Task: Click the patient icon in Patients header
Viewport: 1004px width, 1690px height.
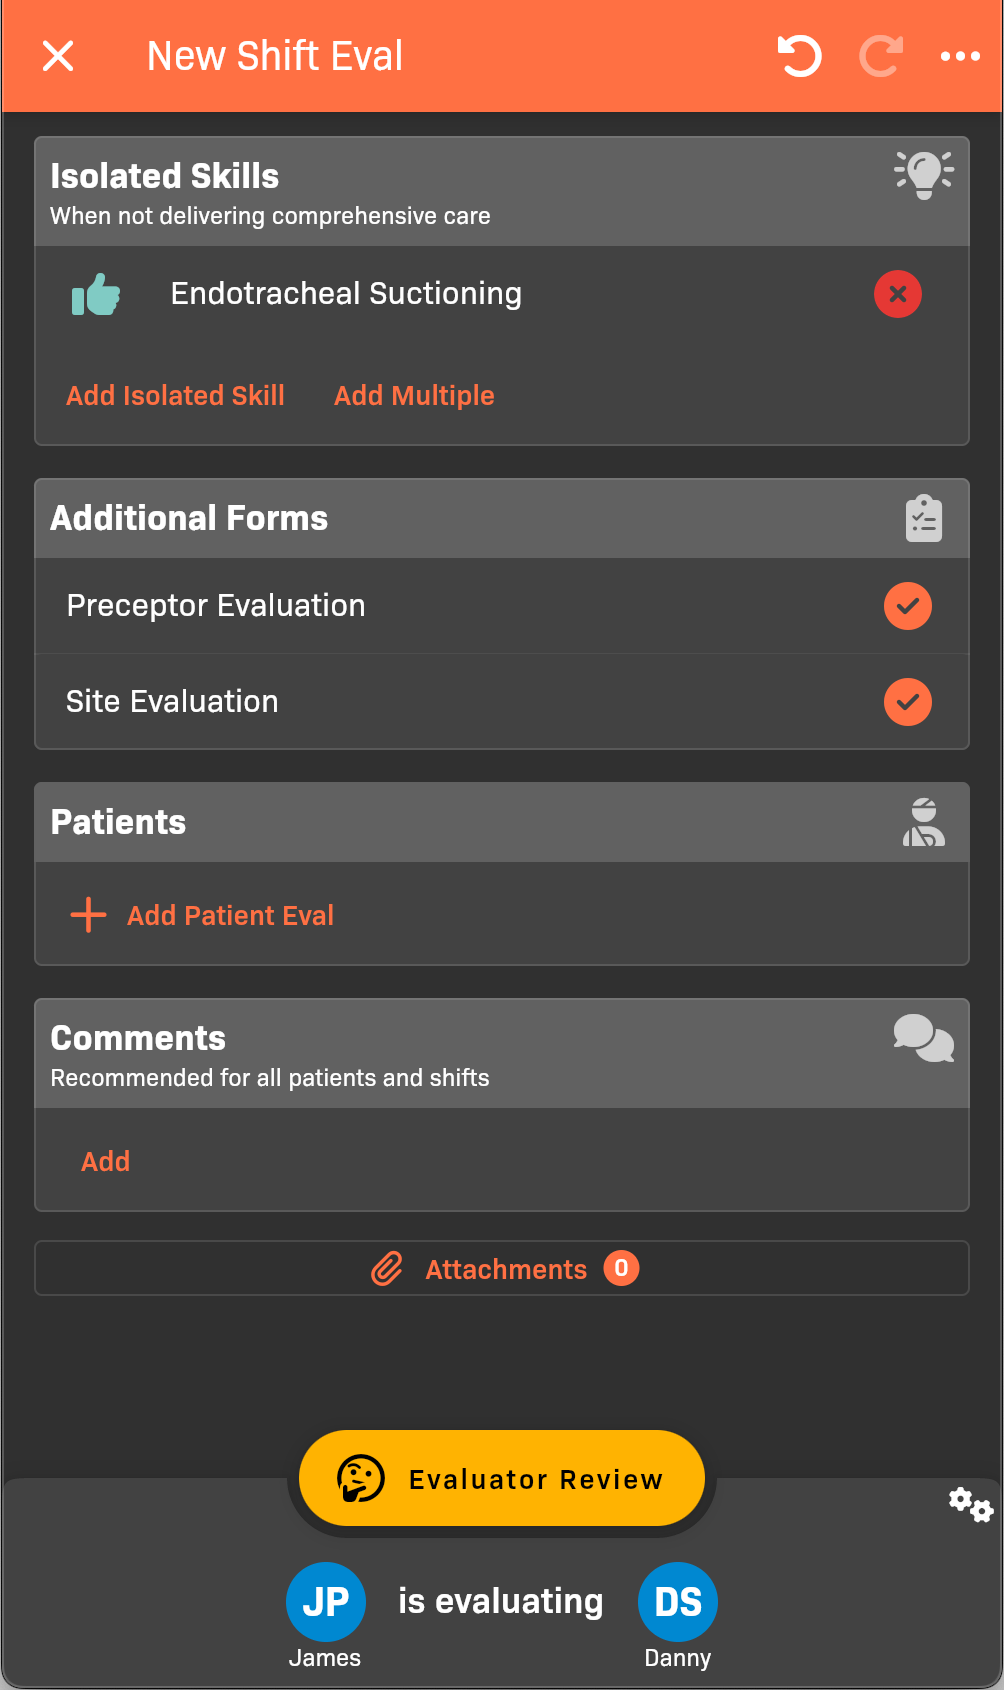Action: [923, 823]
